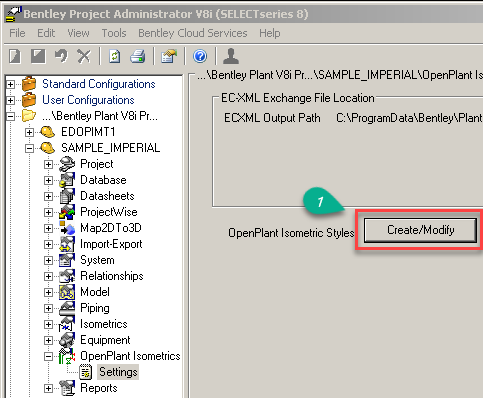Click the System node icon

coord(67,260)
